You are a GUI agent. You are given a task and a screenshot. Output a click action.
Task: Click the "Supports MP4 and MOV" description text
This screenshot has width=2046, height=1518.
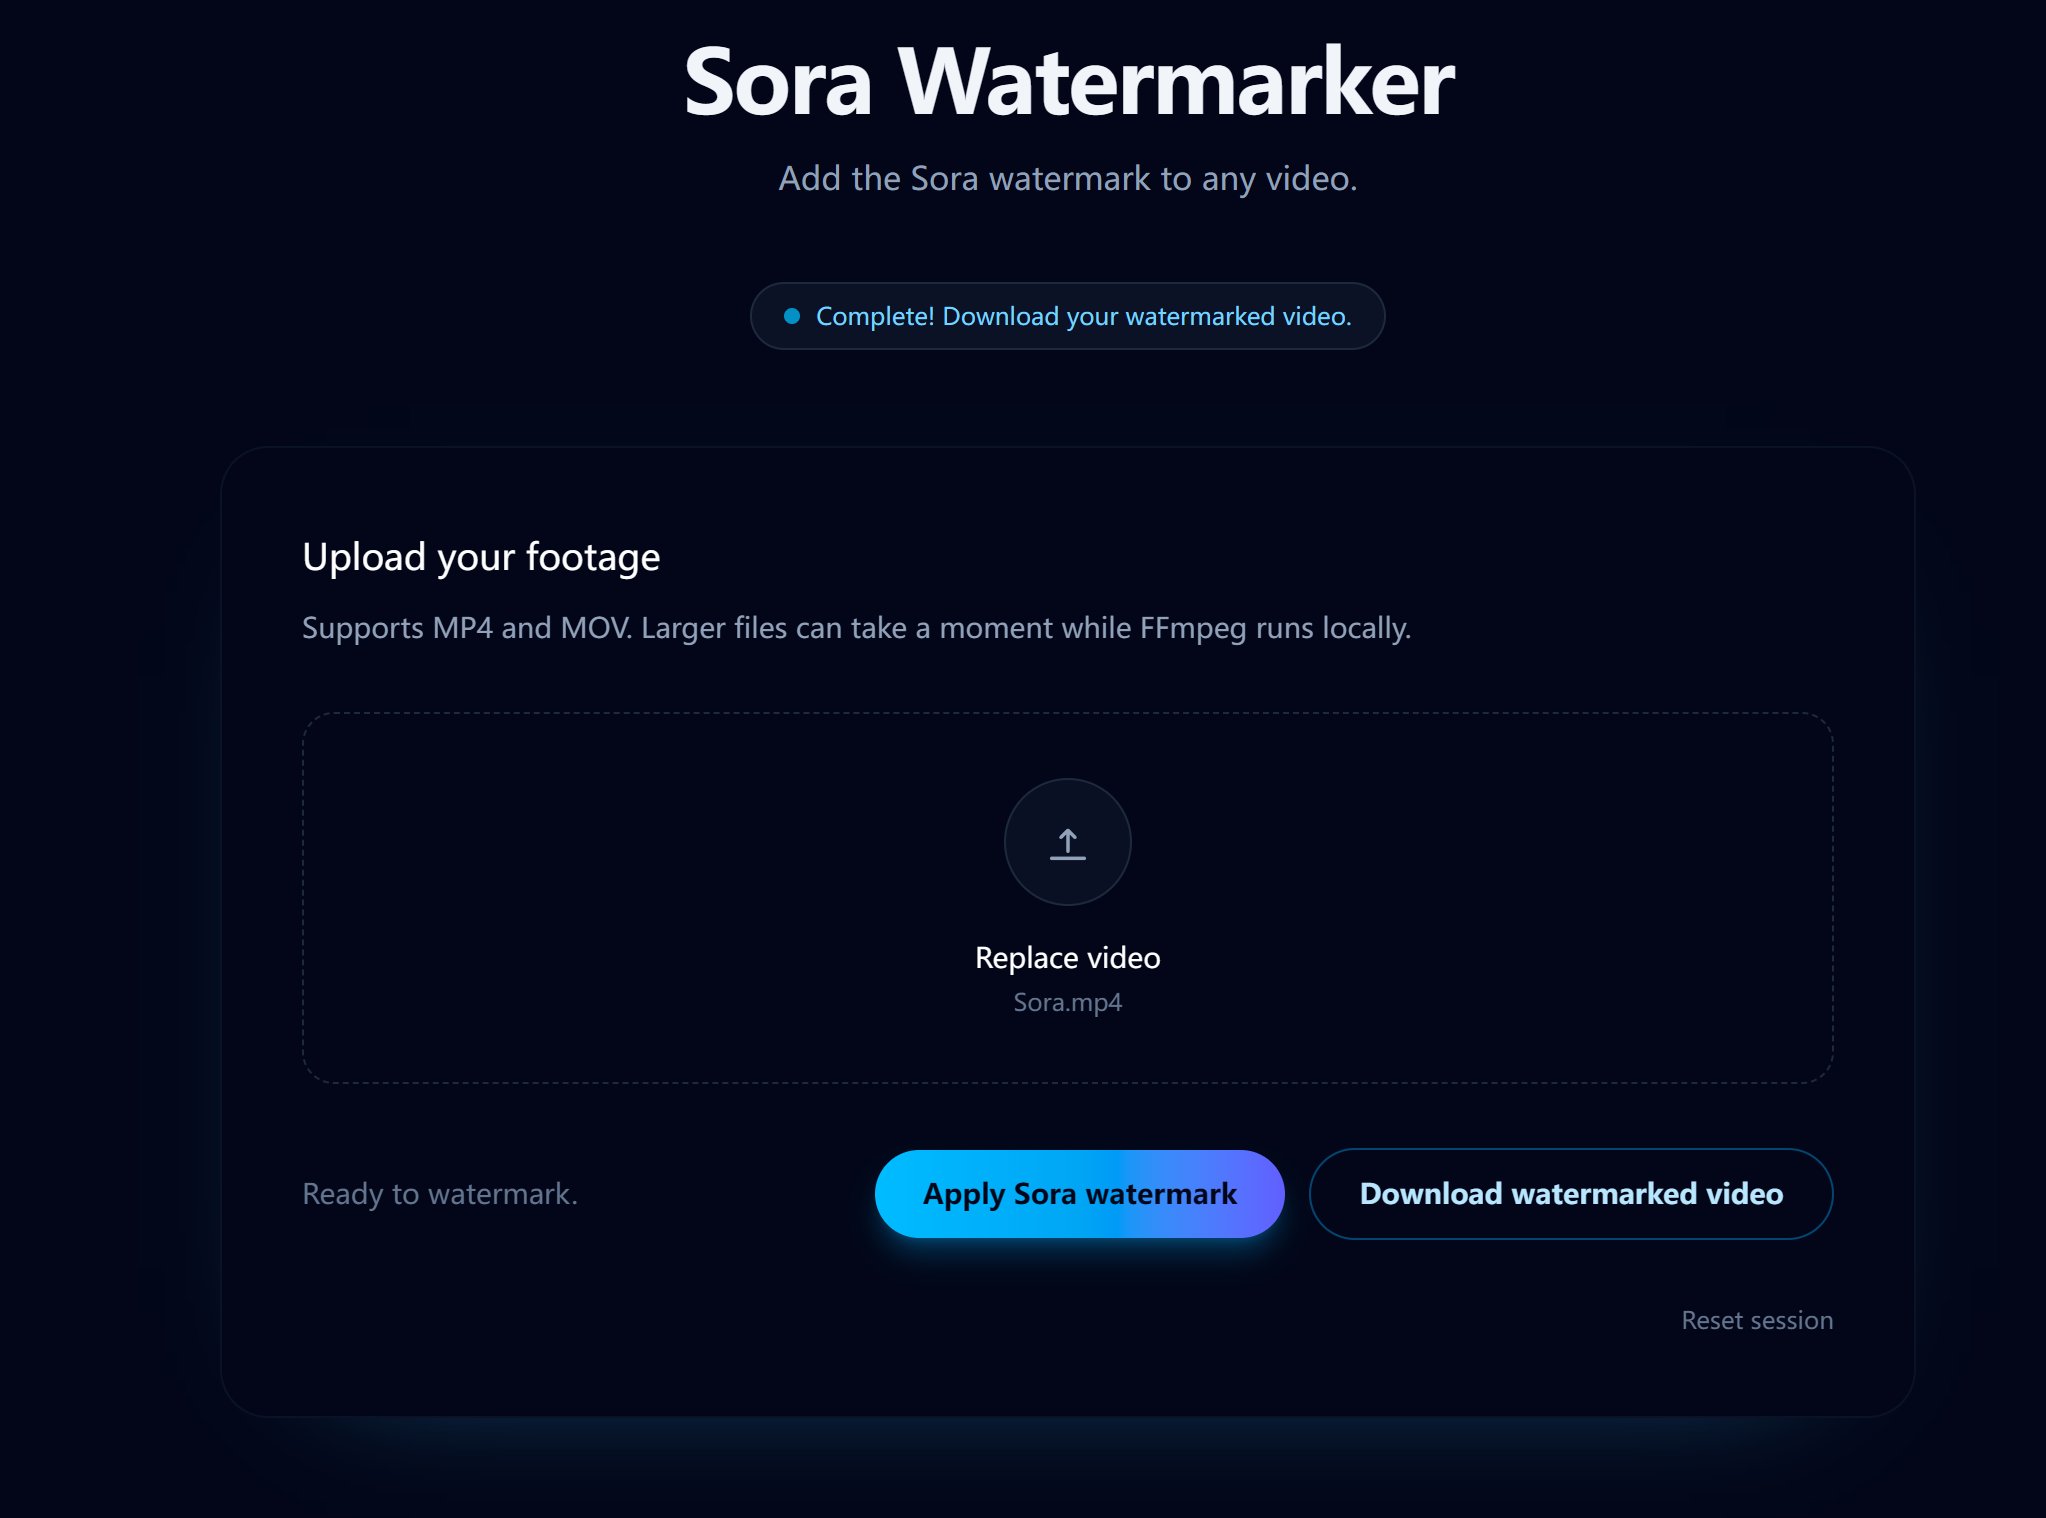click(x=856, y=628)
